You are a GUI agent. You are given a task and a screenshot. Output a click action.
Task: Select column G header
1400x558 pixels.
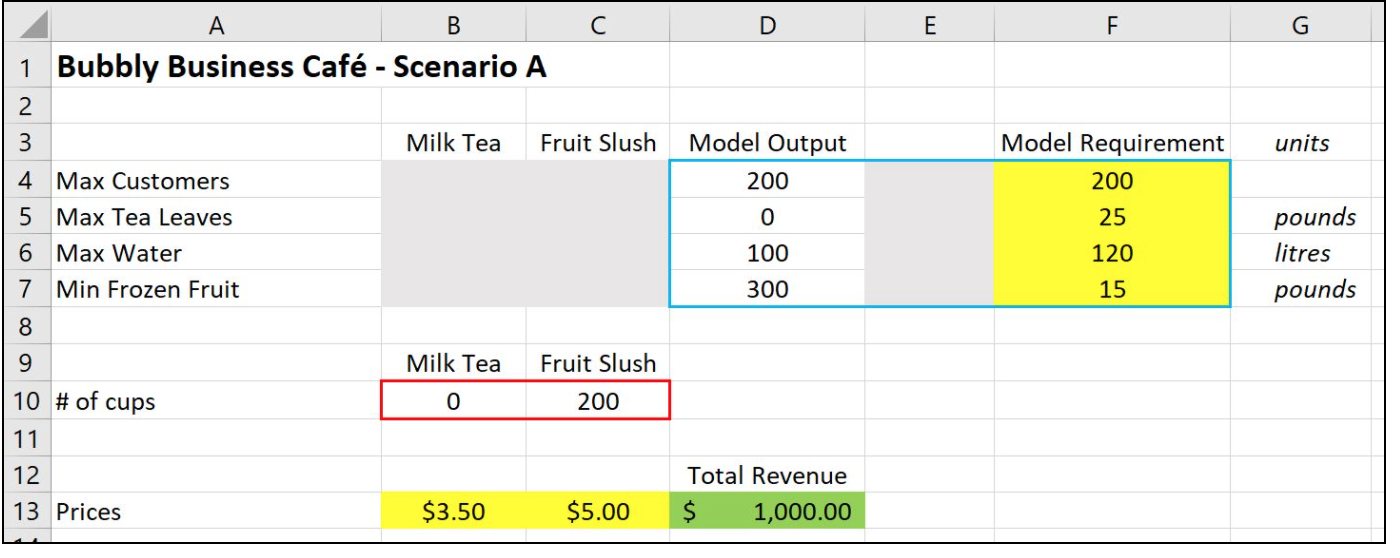point(1300,27)
